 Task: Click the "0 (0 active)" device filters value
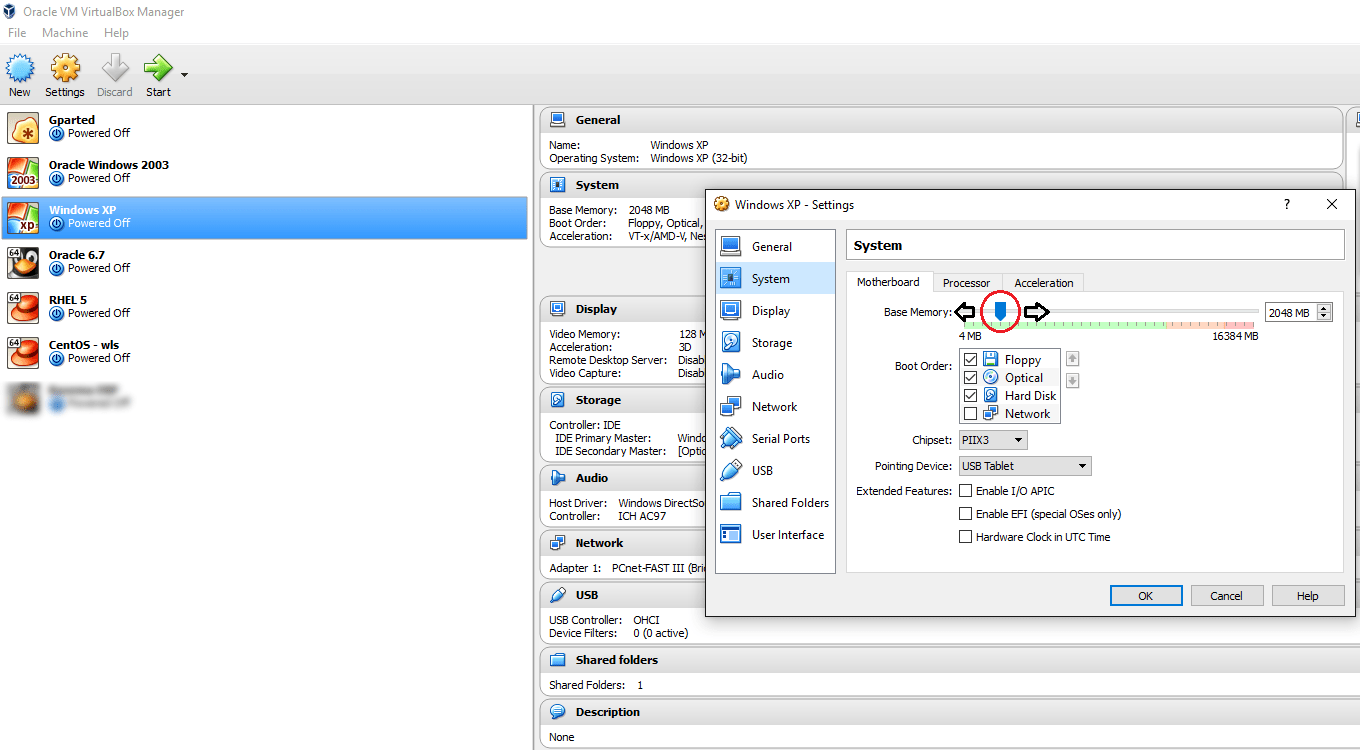(x=660, y=633)
